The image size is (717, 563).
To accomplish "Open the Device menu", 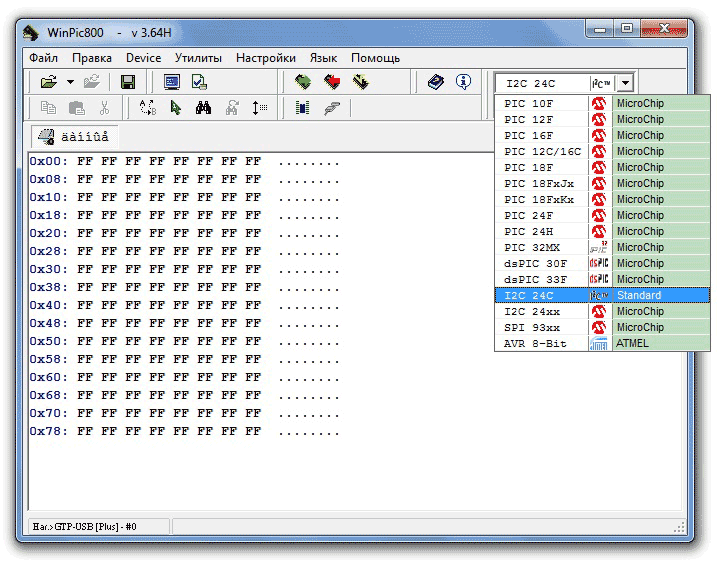I will pyautogui.click(x=144, y=58).
